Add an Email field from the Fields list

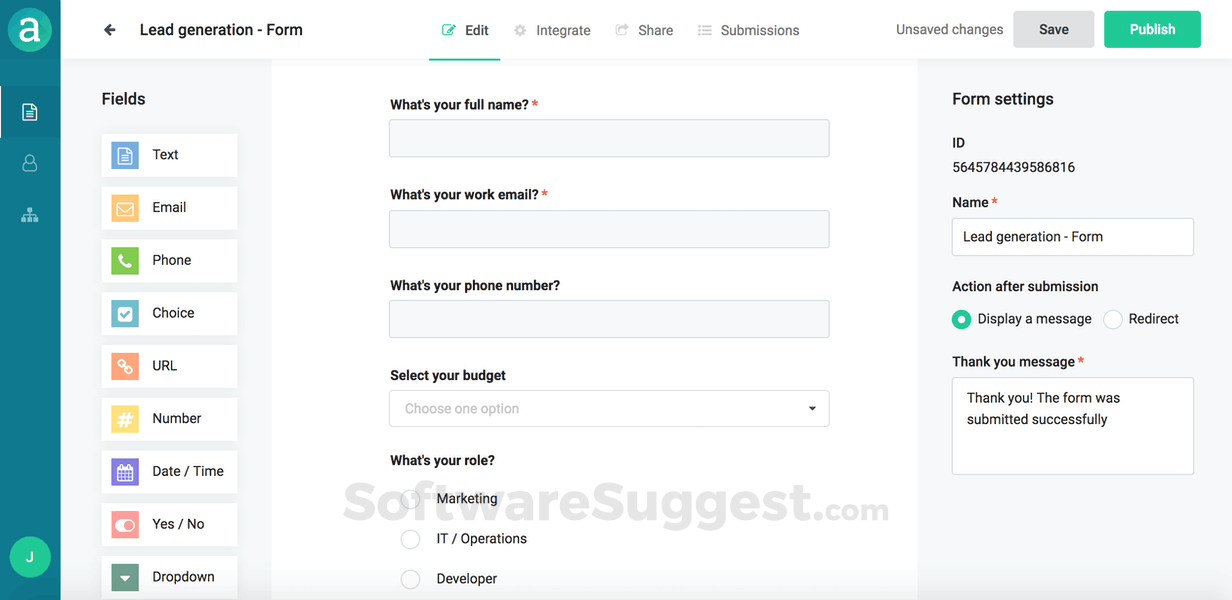tap(169, 208)
